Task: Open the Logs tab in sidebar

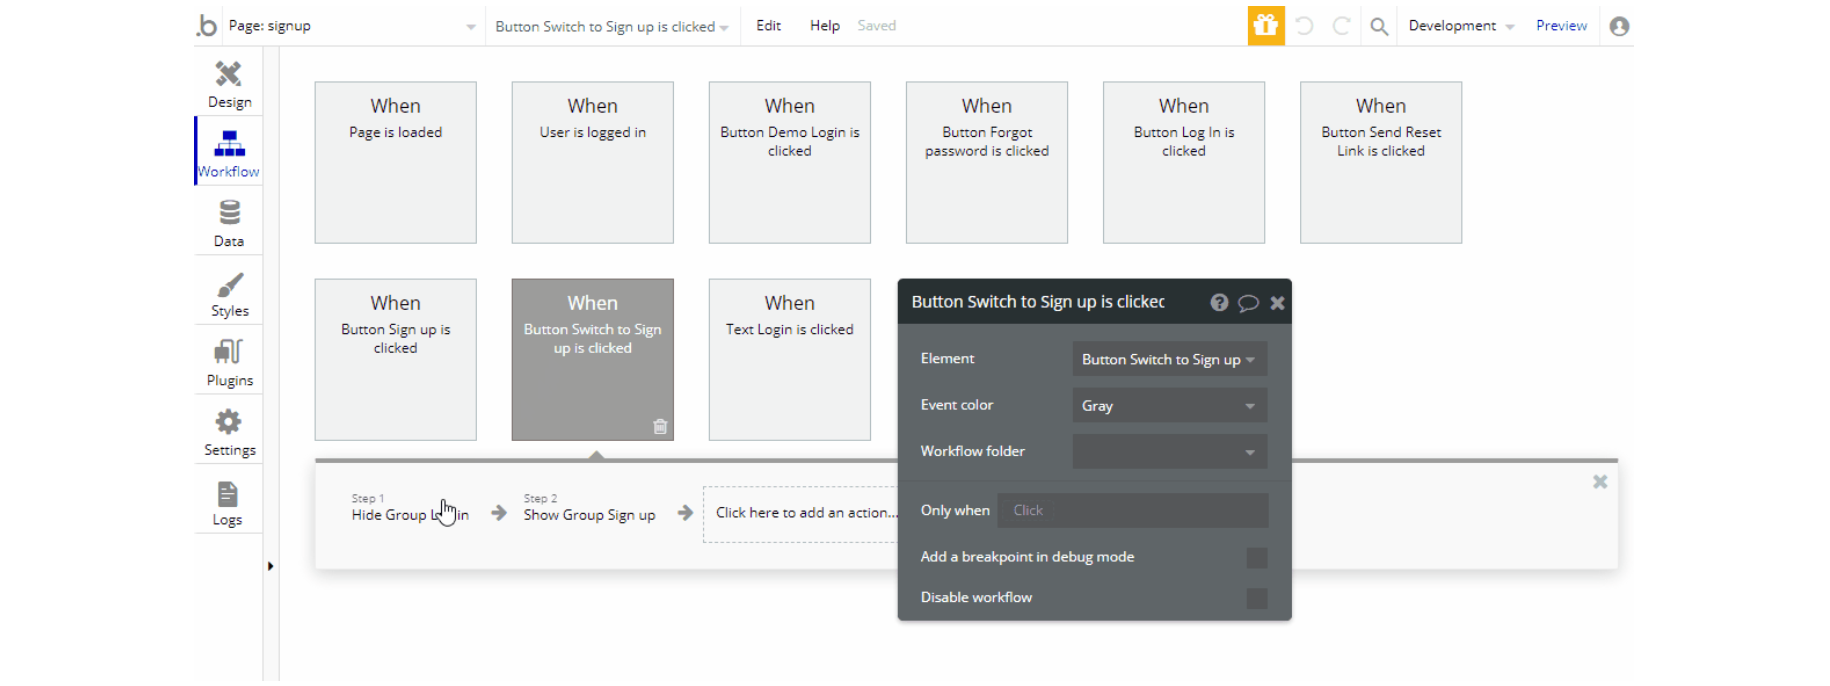Action: click(x=228, y=502)
